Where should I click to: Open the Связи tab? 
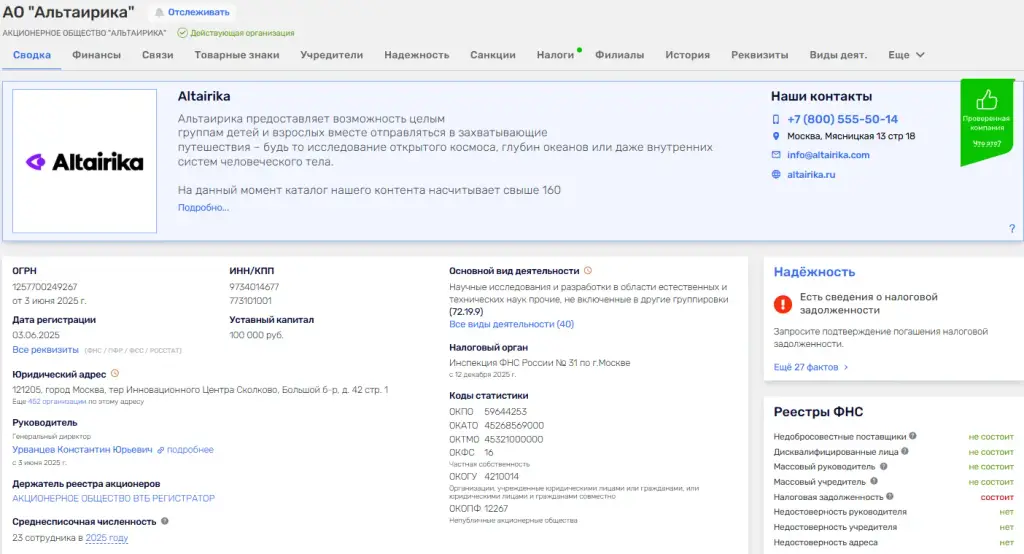pyautogui.click(x=157, y=55)
